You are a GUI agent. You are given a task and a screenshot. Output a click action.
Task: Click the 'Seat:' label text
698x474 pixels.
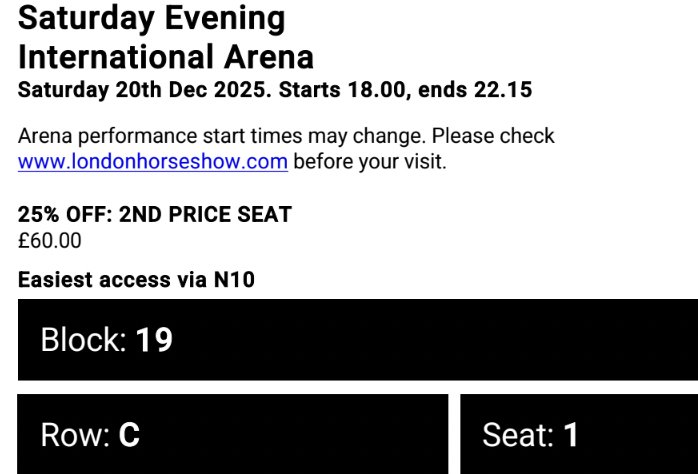tap(518, 435)
